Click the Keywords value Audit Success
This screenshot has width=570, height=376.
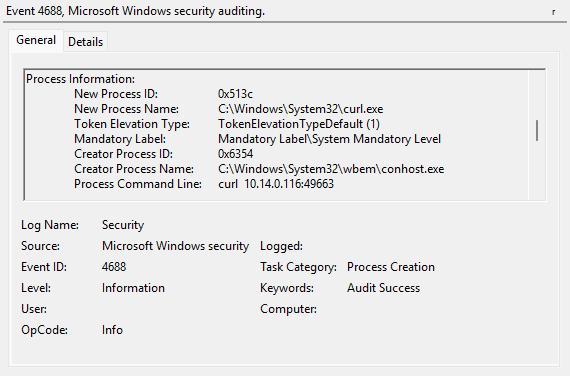(x=383, y=288)
